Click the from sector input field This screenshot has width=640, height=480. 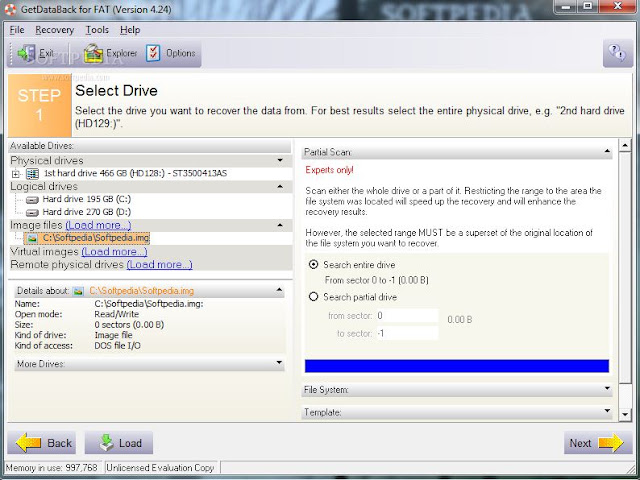coord(407,316)
